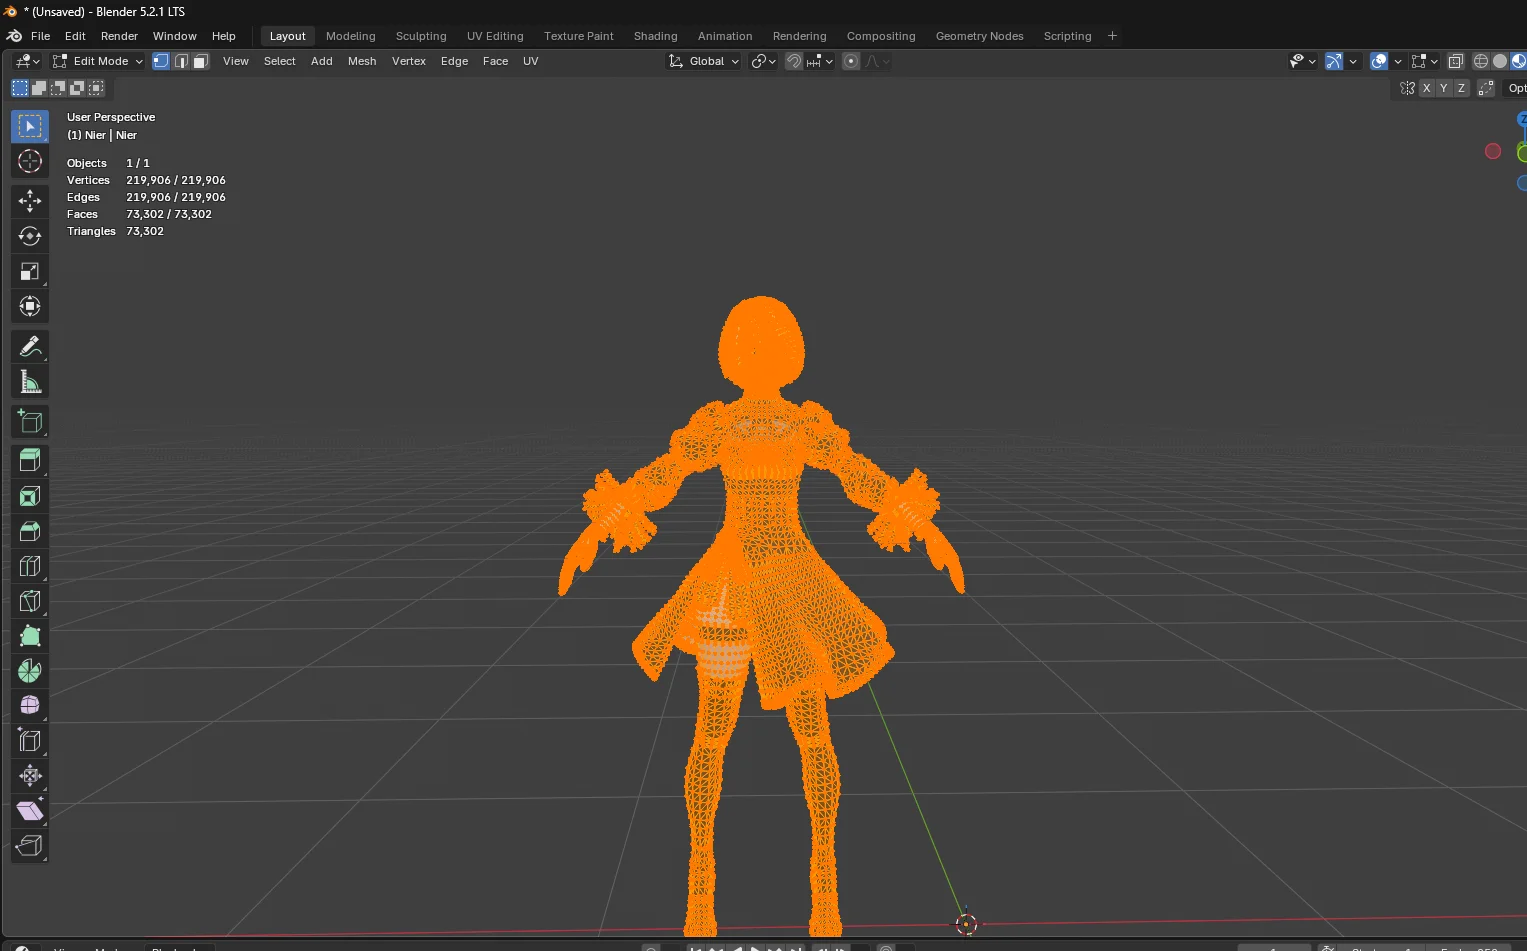Switch to the Sculpting workspace tab
This screenshot has height=951, width=1527.
[421, 36]
